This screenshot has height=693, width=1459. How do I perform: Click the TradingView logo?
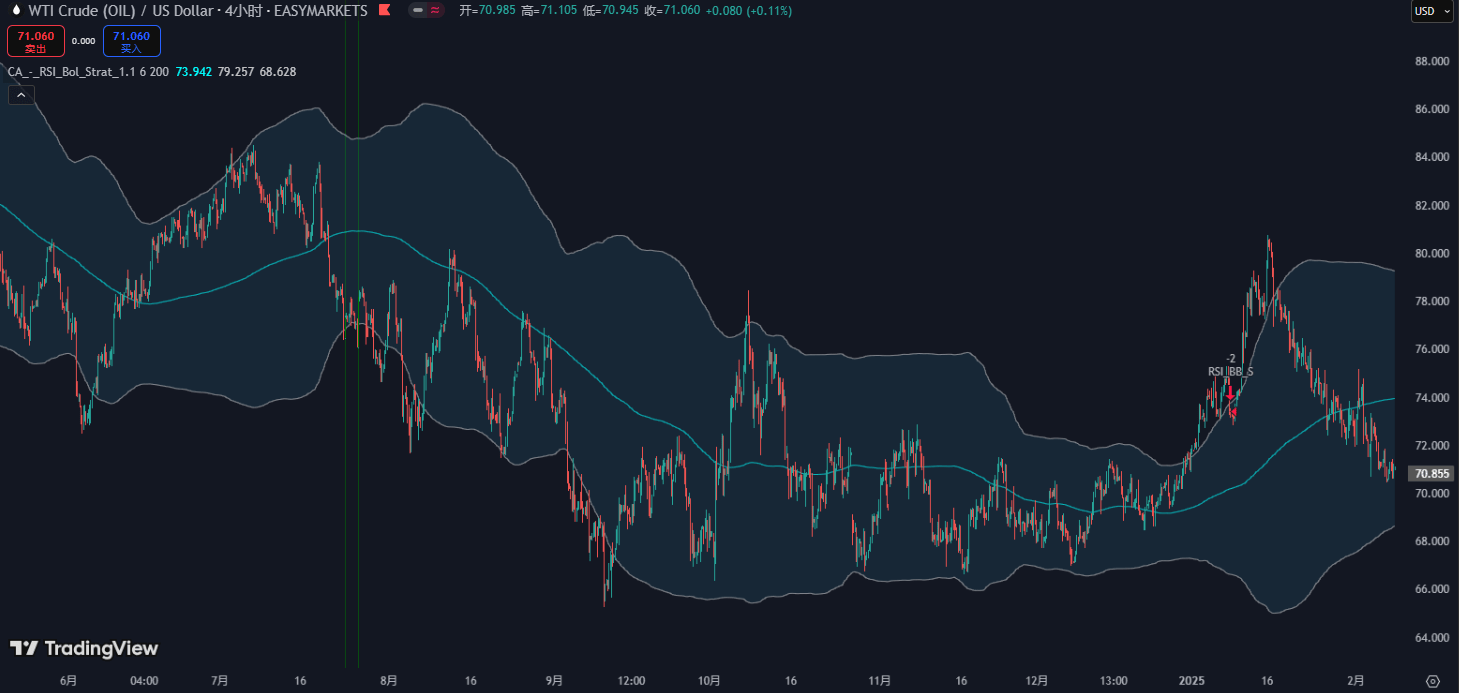84,649
